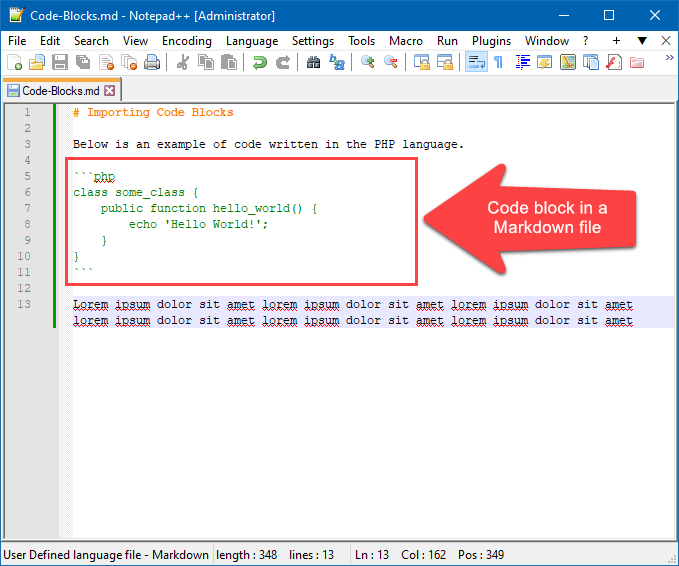Click line number 13 in the margin

click(24, 304)
